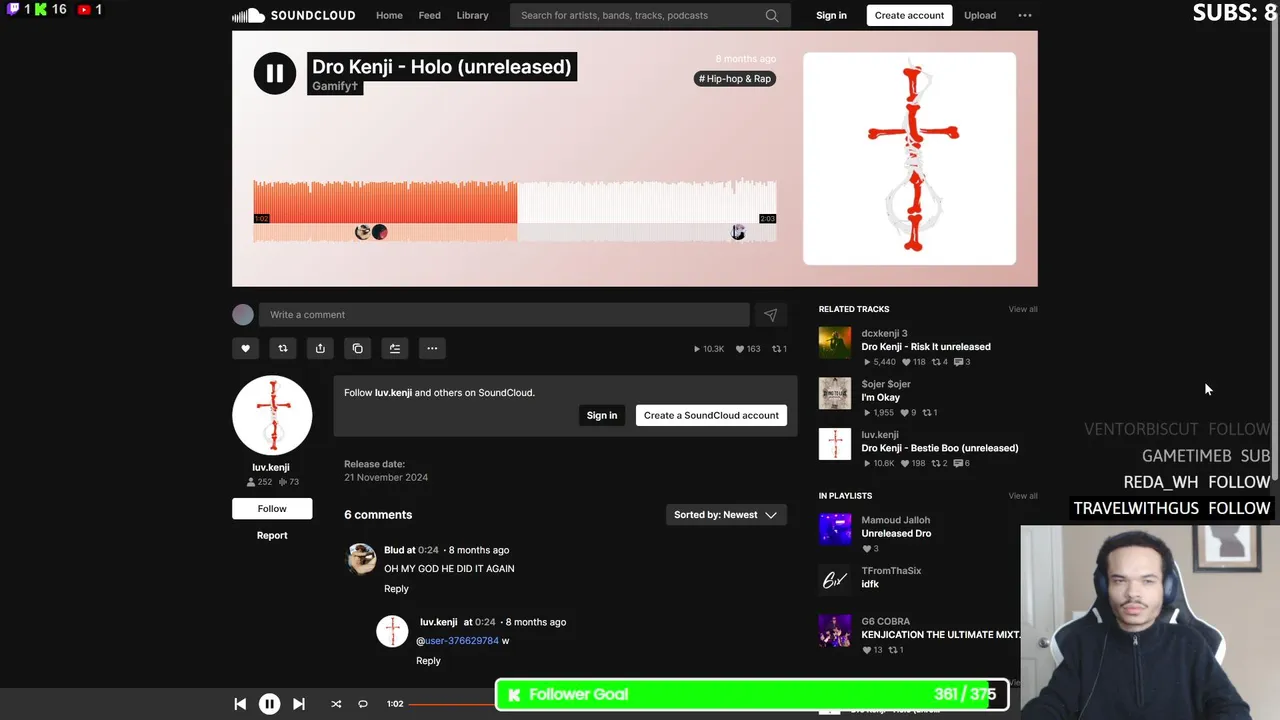Pause playback in bottom player bar
1280x720 pixels.
click(269, 704)
